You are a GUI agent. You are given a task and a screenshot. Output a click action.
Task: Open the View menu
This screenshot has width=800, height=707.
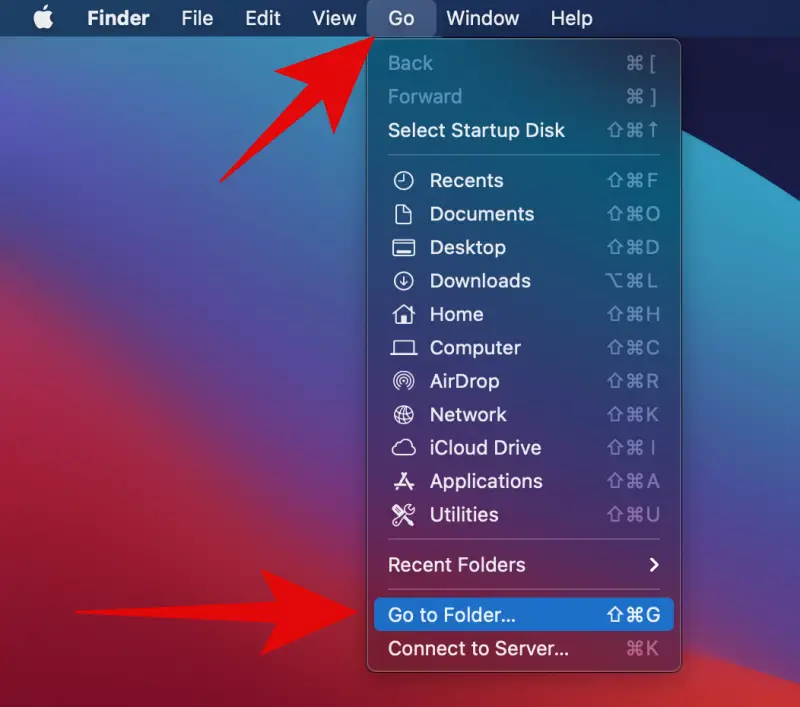click(334, 18)
